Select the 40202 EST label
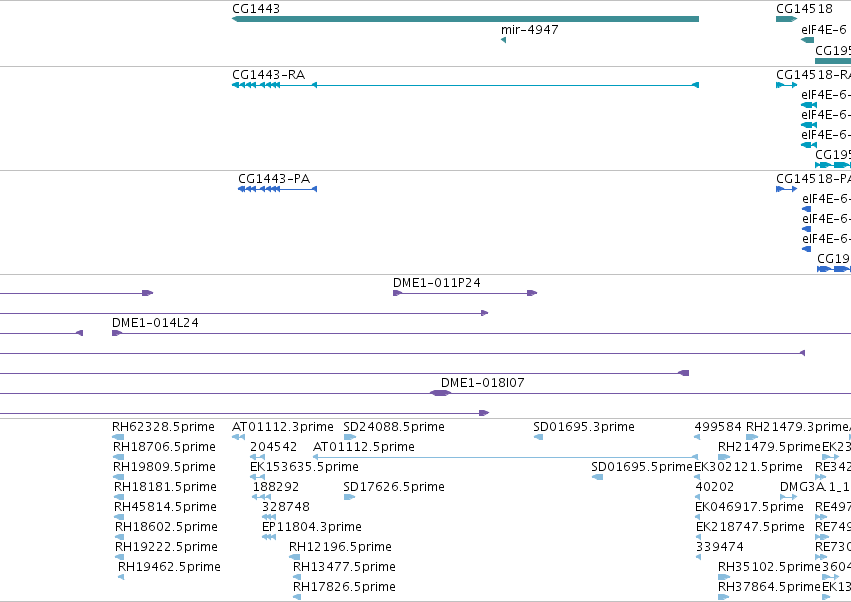 click(715, 487)
